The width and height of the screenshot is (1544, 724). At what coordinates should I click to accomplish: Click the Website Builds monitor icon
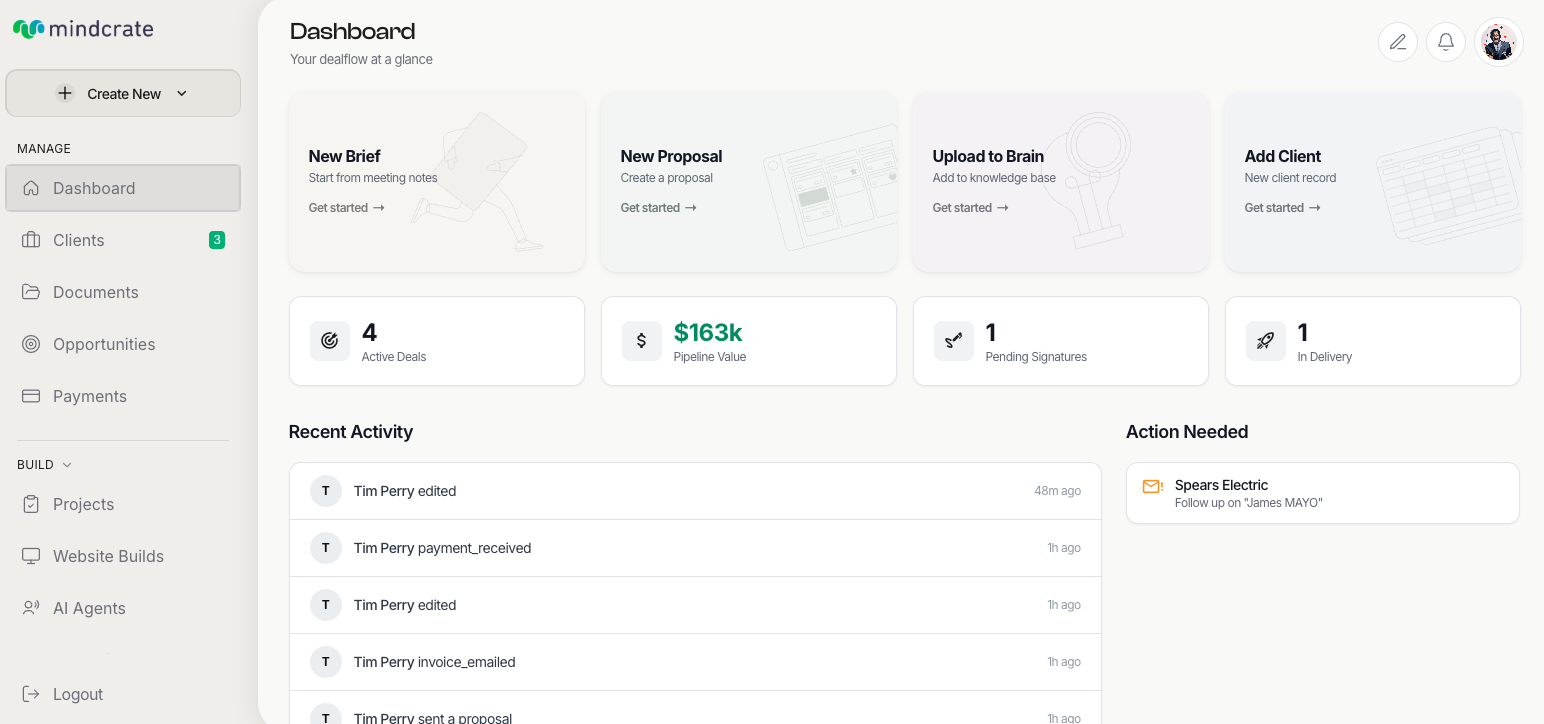click(x=31, y=556)
